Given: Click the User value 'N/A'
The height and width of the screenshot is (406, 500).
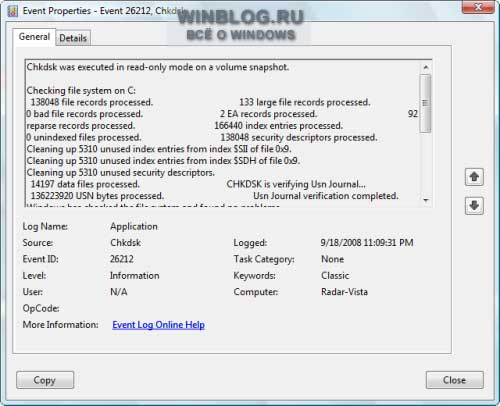Looking at the screenshot, I should (119, 292).
